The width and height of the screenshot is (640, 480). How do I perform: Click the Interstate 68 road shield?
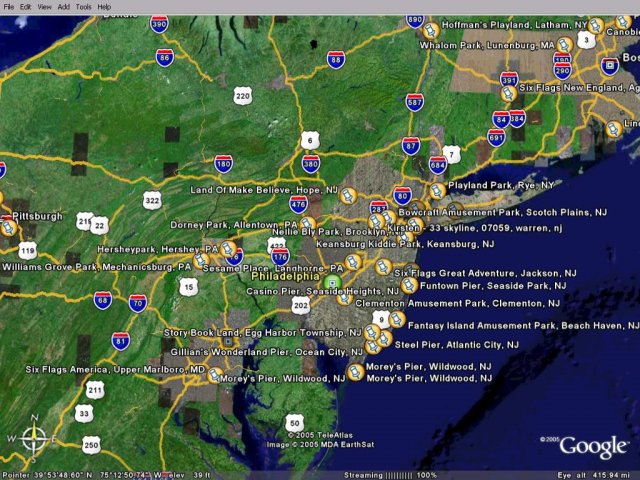[x=102, y=300]
